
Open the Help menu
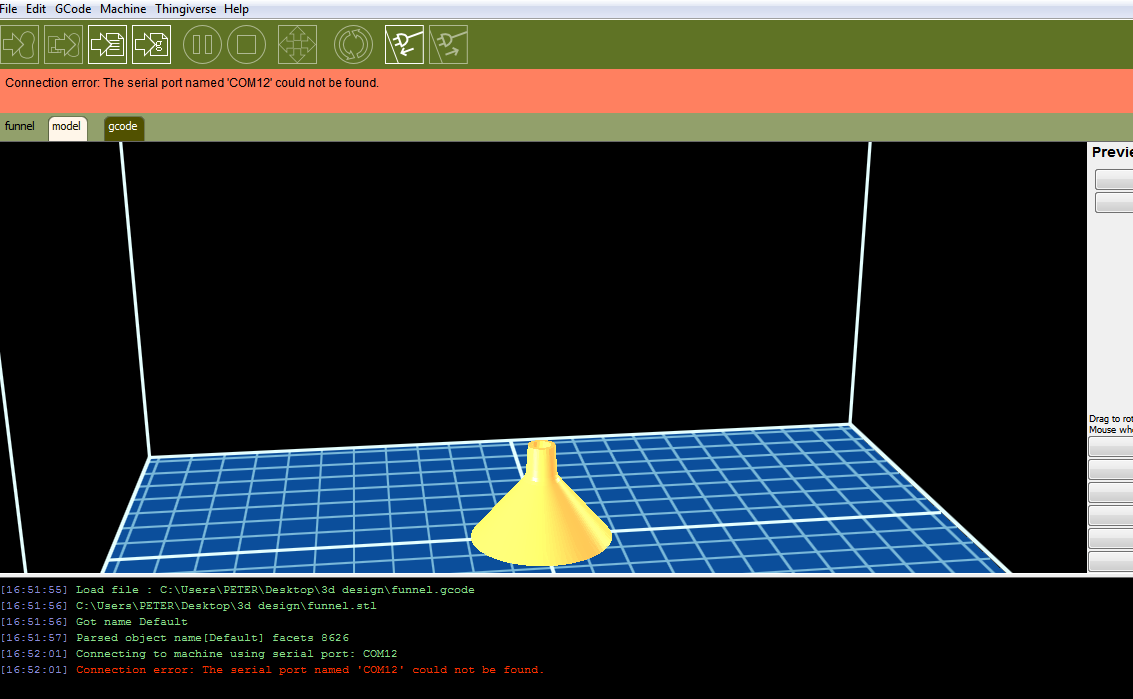236,9
